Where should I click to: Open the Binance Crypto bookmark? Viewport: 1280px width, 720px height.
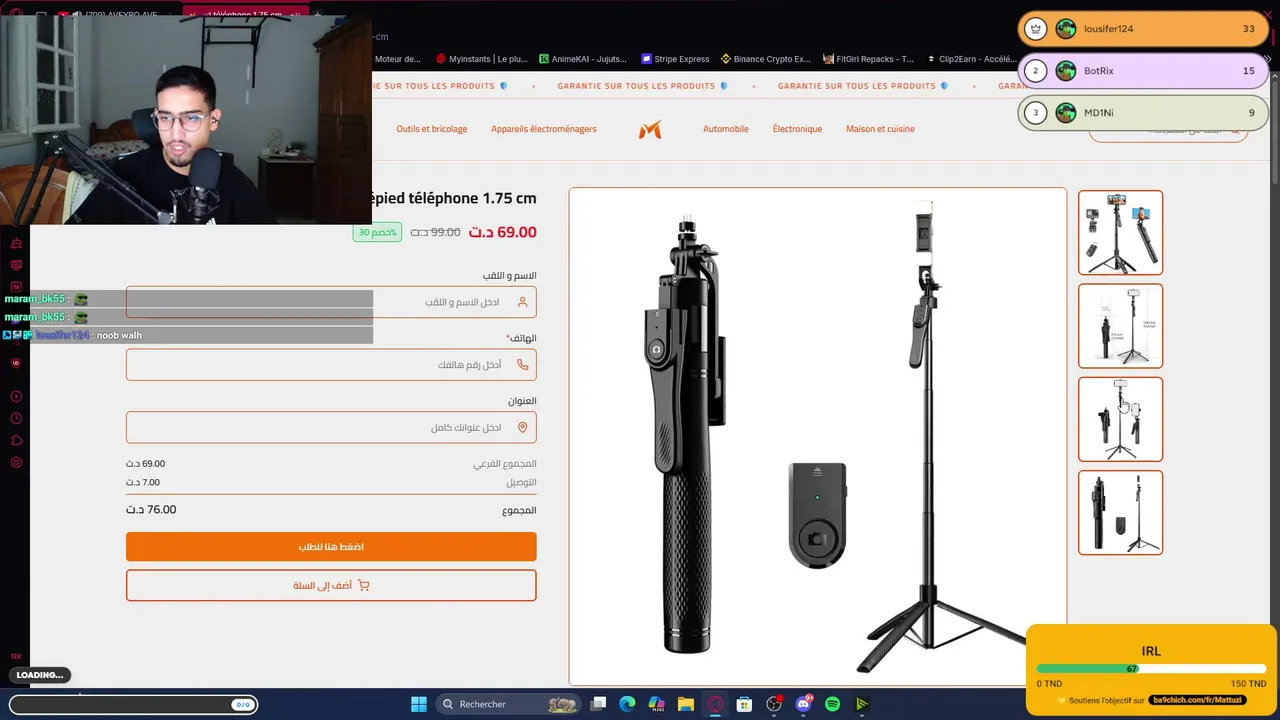(x=765, y=59)
